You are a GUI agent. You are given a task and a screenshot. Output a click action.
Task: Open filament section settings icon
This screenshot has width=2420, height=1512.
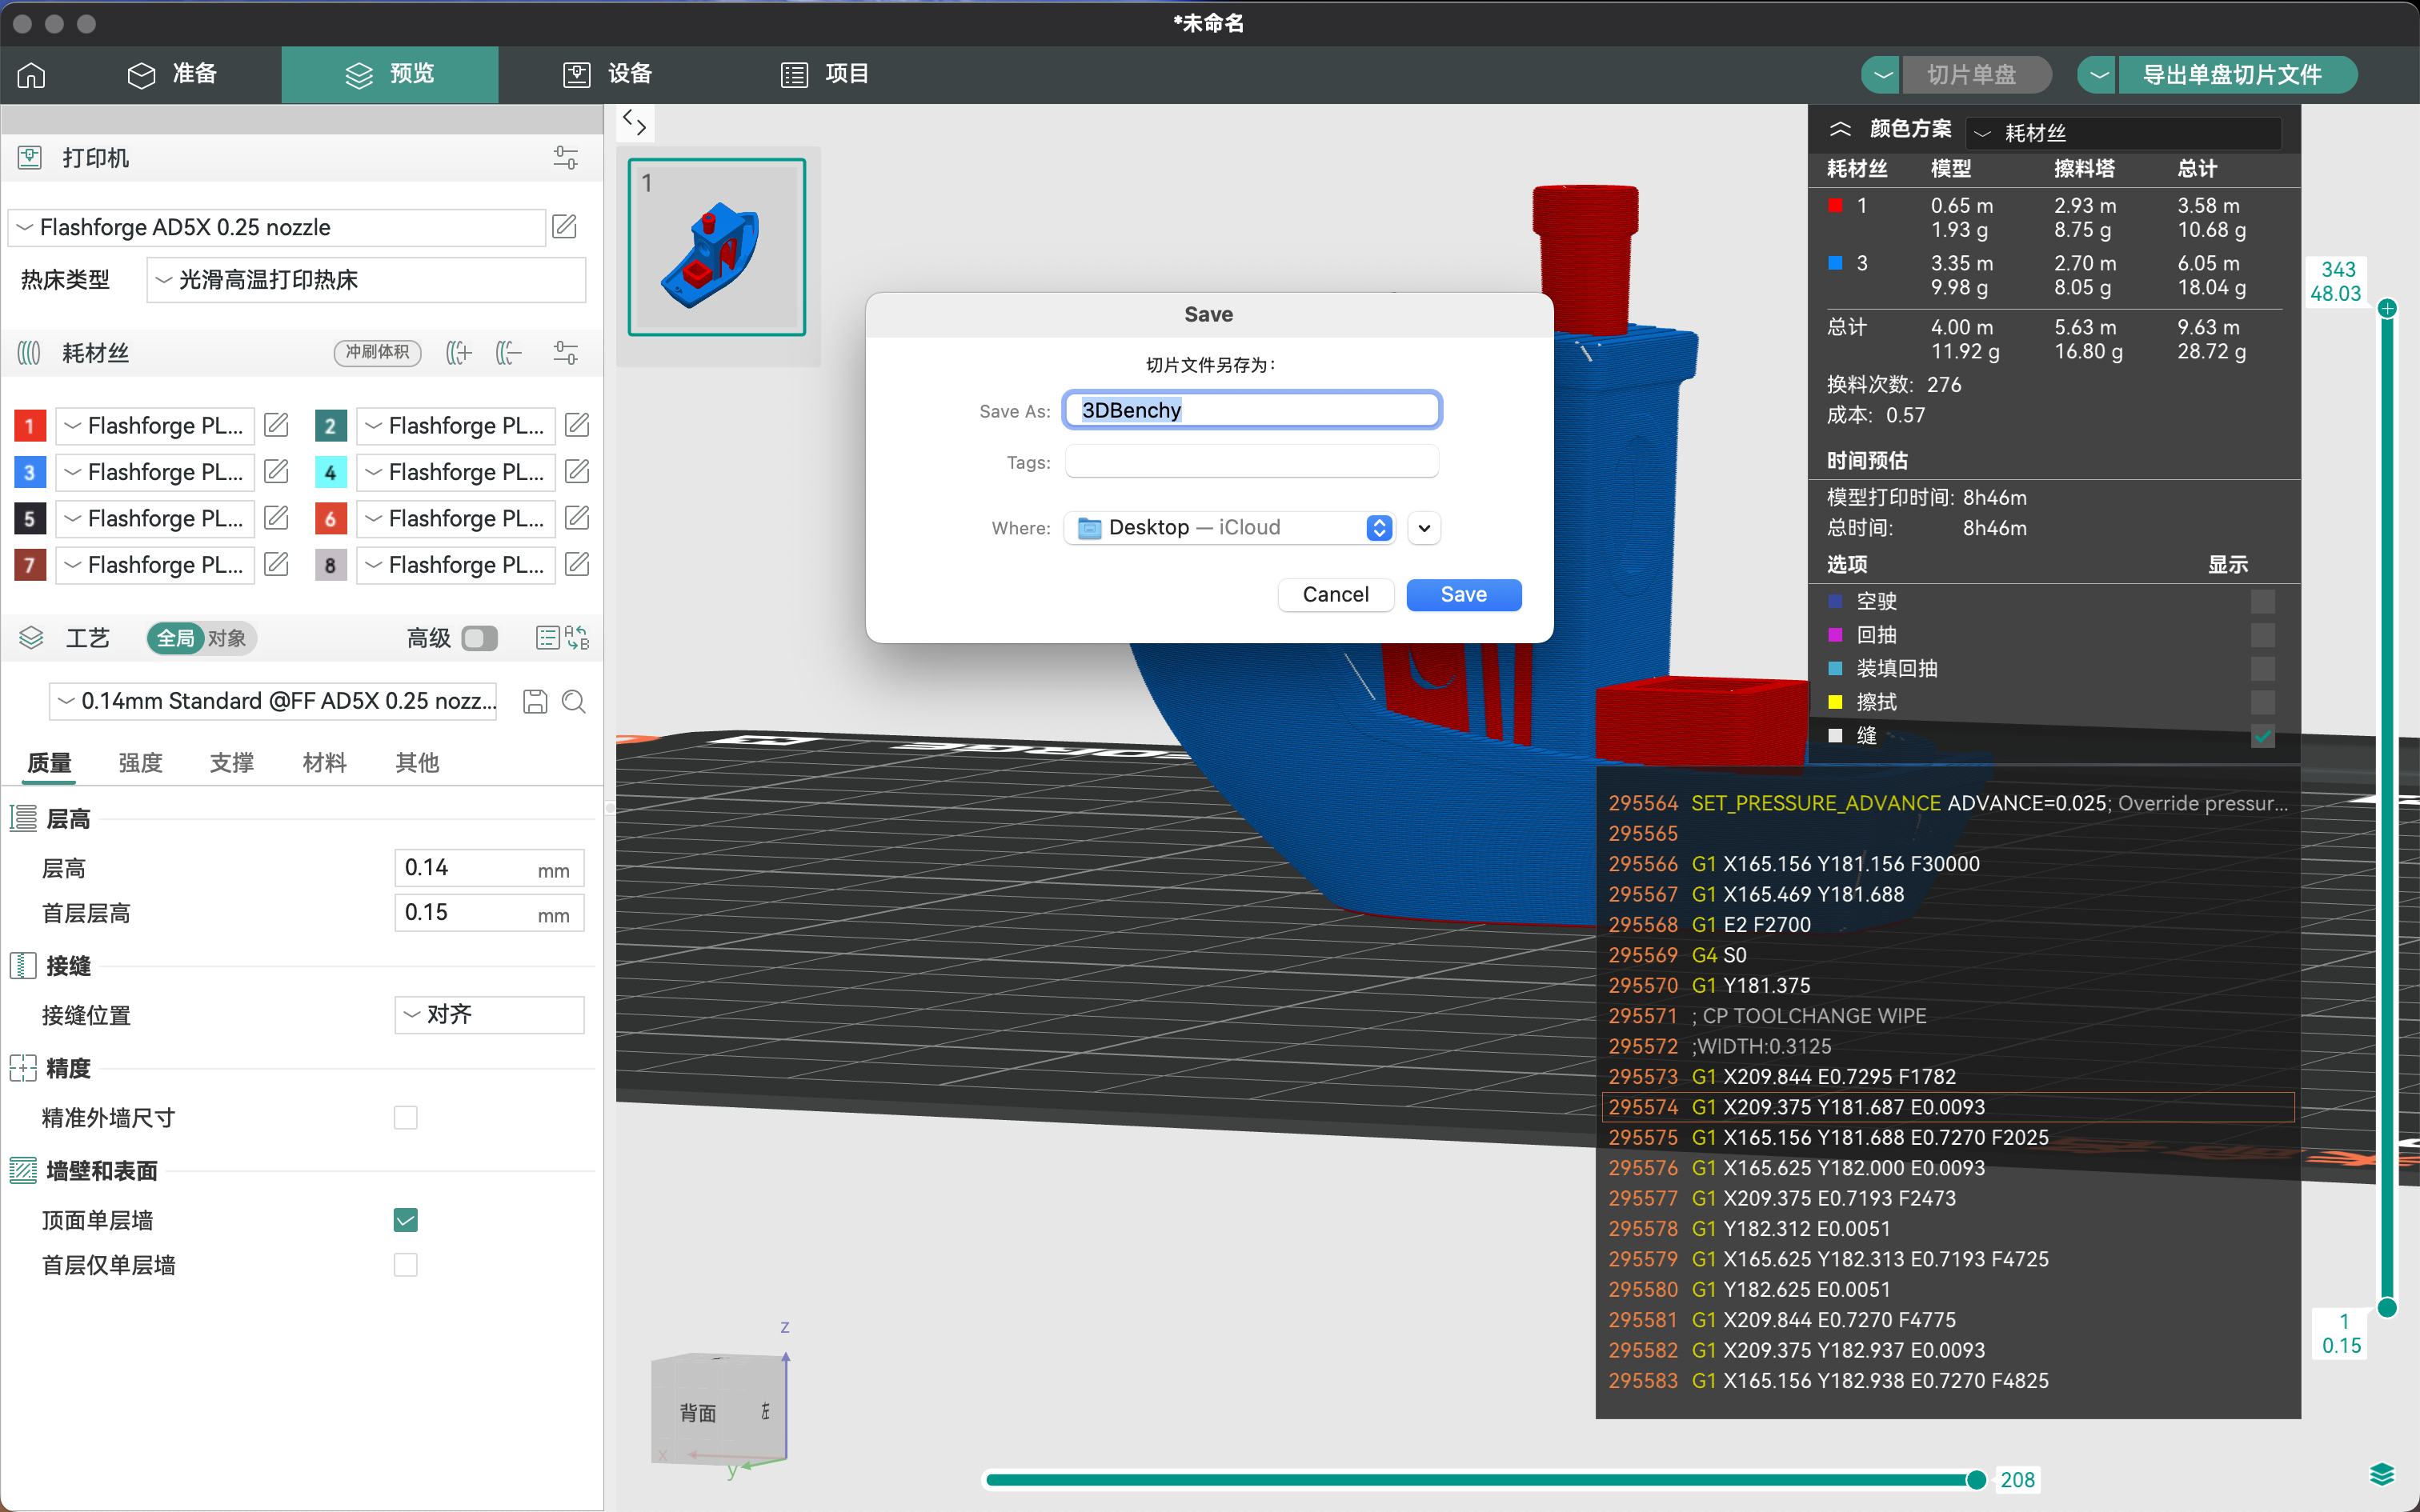click(x=565, y=353)
